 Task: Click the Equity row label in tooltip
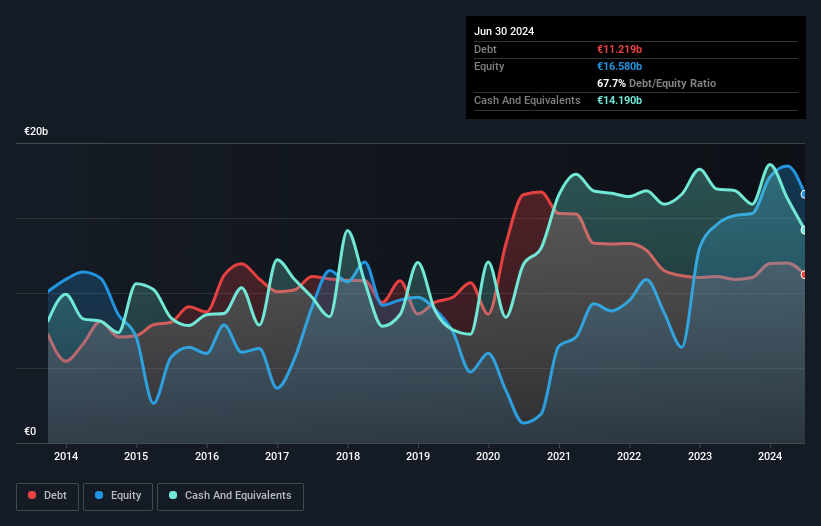pos(489,66)
